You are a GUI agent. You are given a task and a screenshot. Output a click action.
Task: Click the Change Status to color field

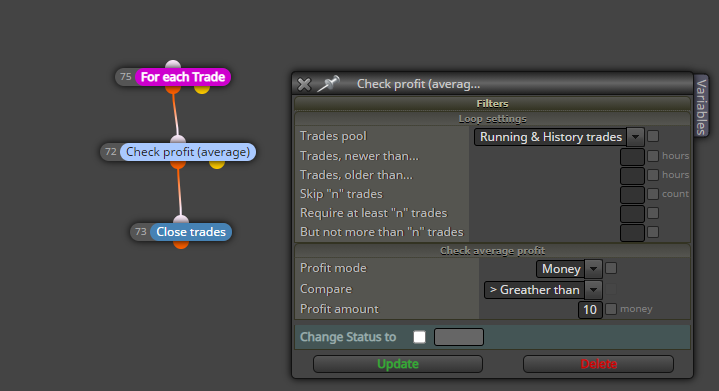click(x=459, y=337)
